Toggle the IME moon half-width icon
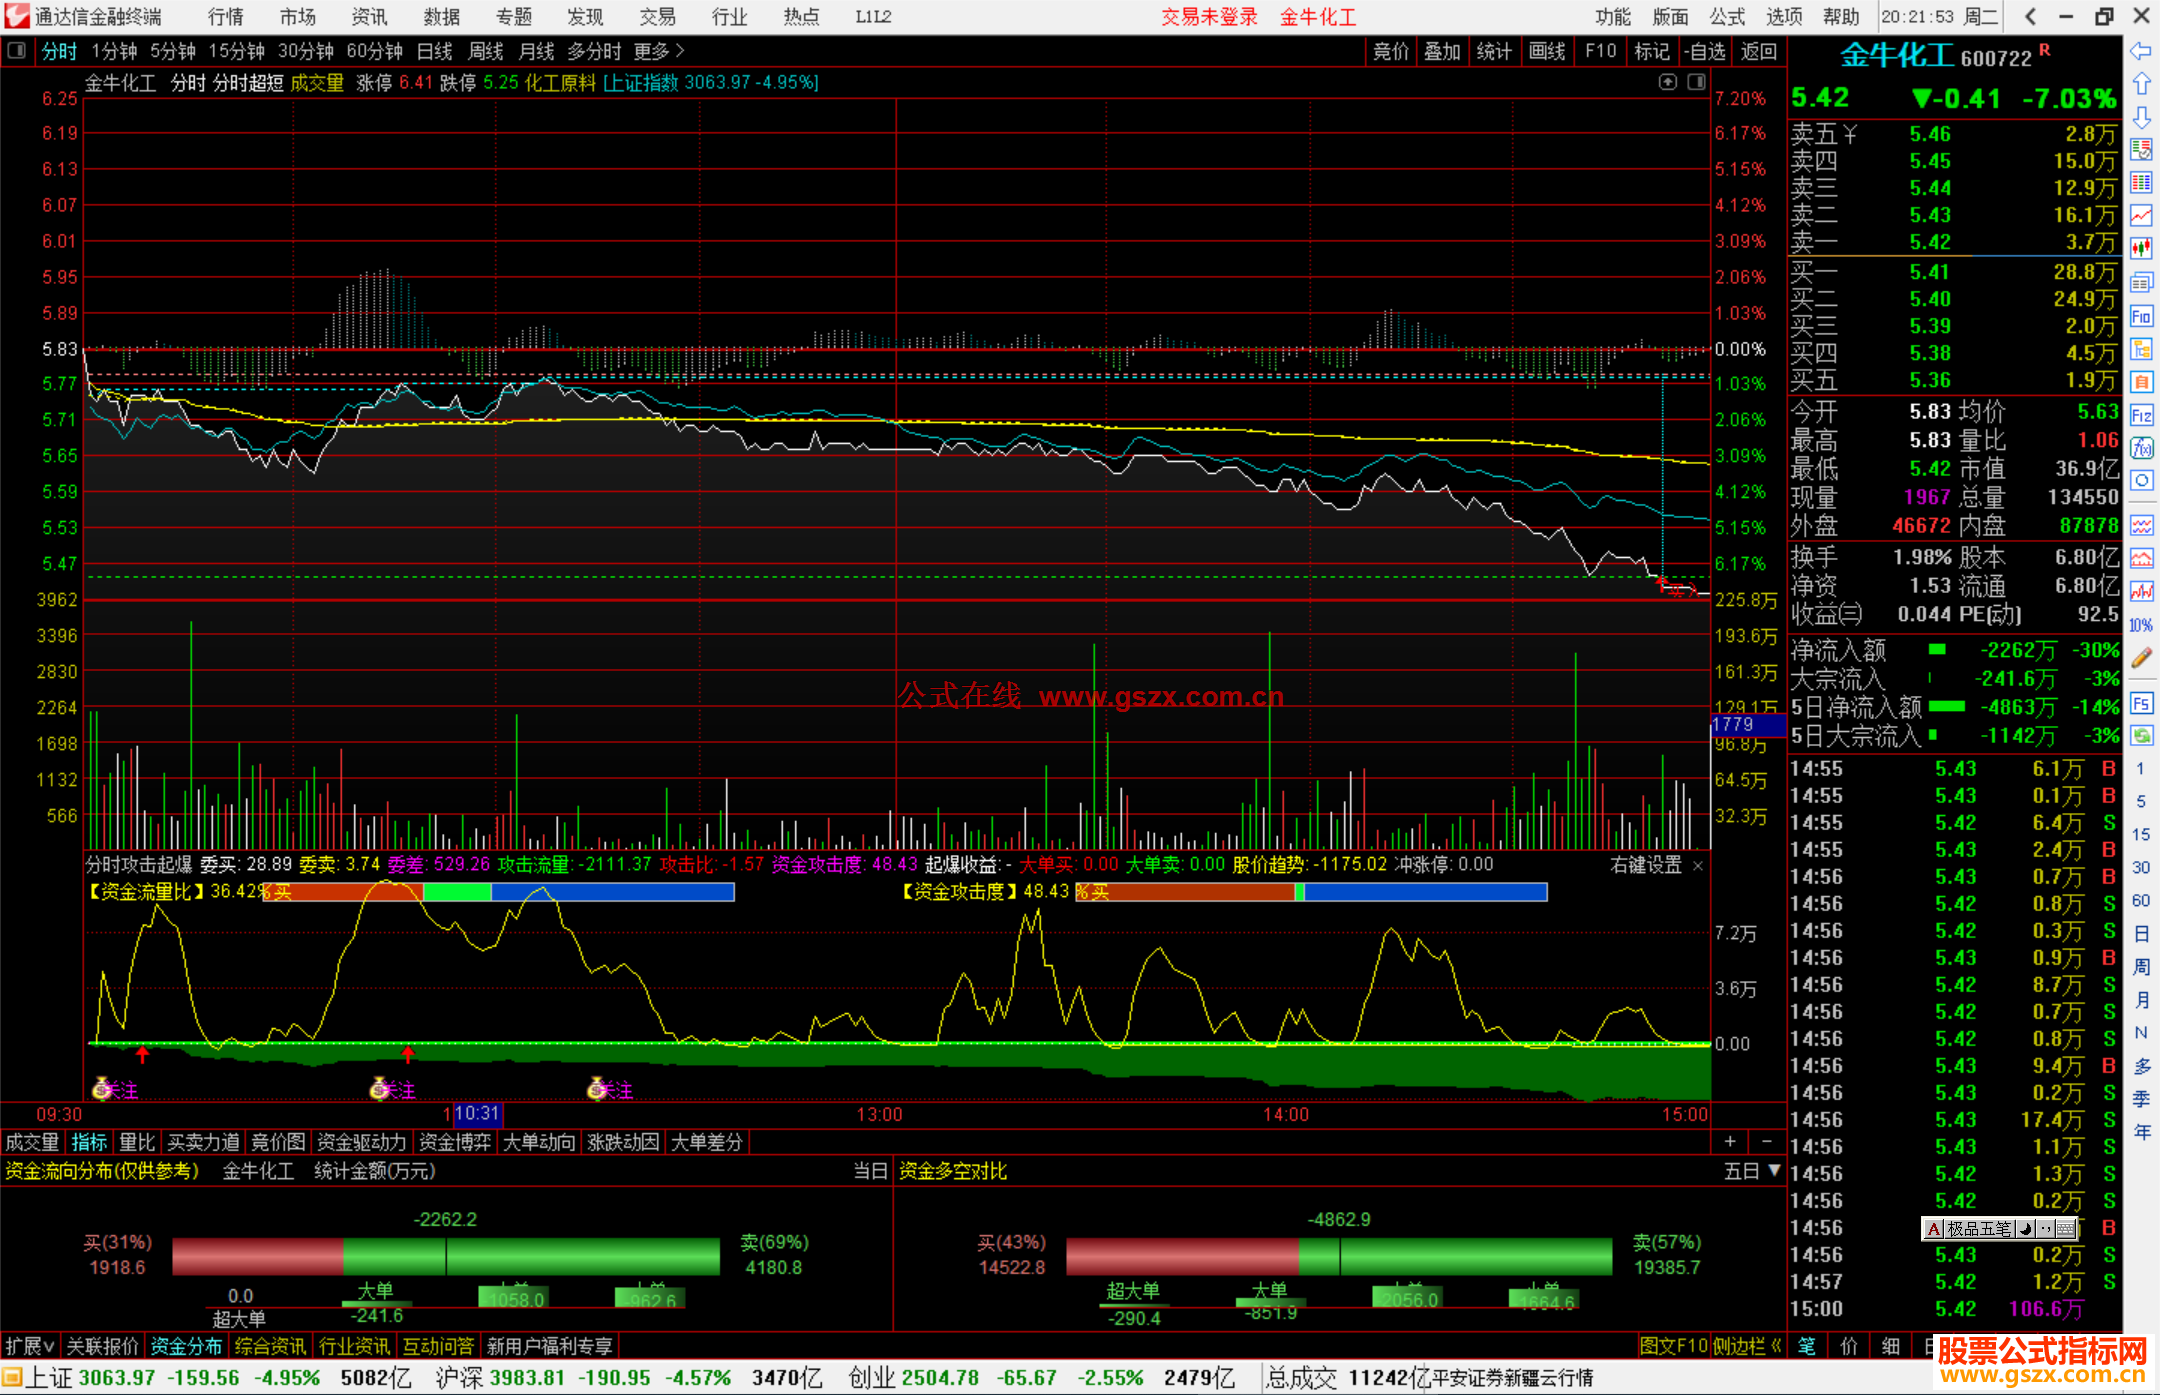The width and height of the screenshot is (2160, 1395). (x=2025, y=1228)
